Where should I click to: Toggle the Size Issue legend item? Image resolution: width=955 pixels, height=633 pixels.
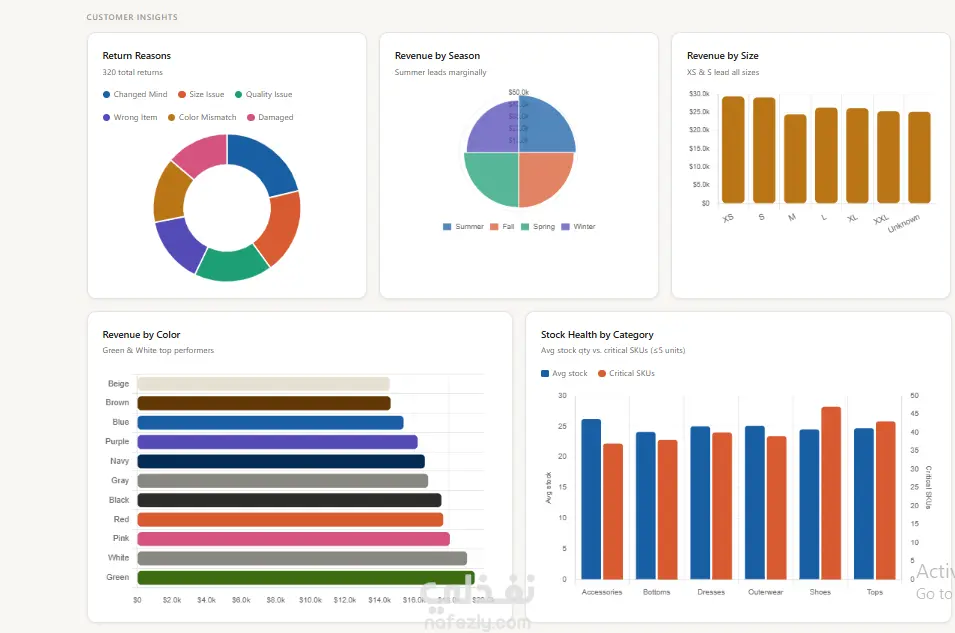201,94
